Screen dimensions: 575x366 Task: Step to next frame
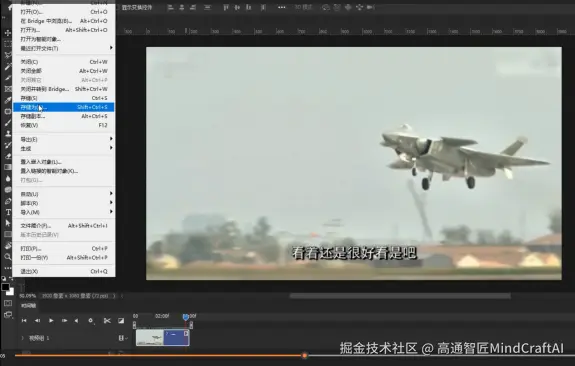(x=64, y=321)
